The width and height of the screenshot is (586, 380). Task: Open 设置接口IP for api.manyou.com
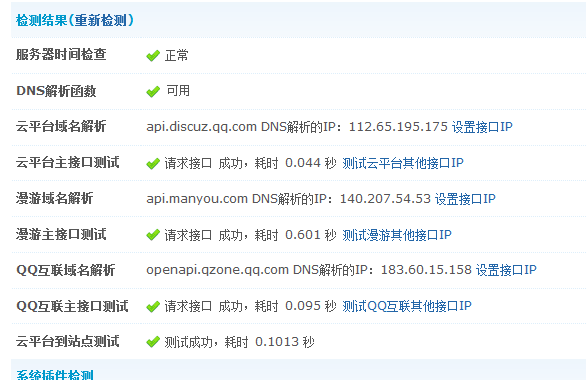(x=465, y=199)
